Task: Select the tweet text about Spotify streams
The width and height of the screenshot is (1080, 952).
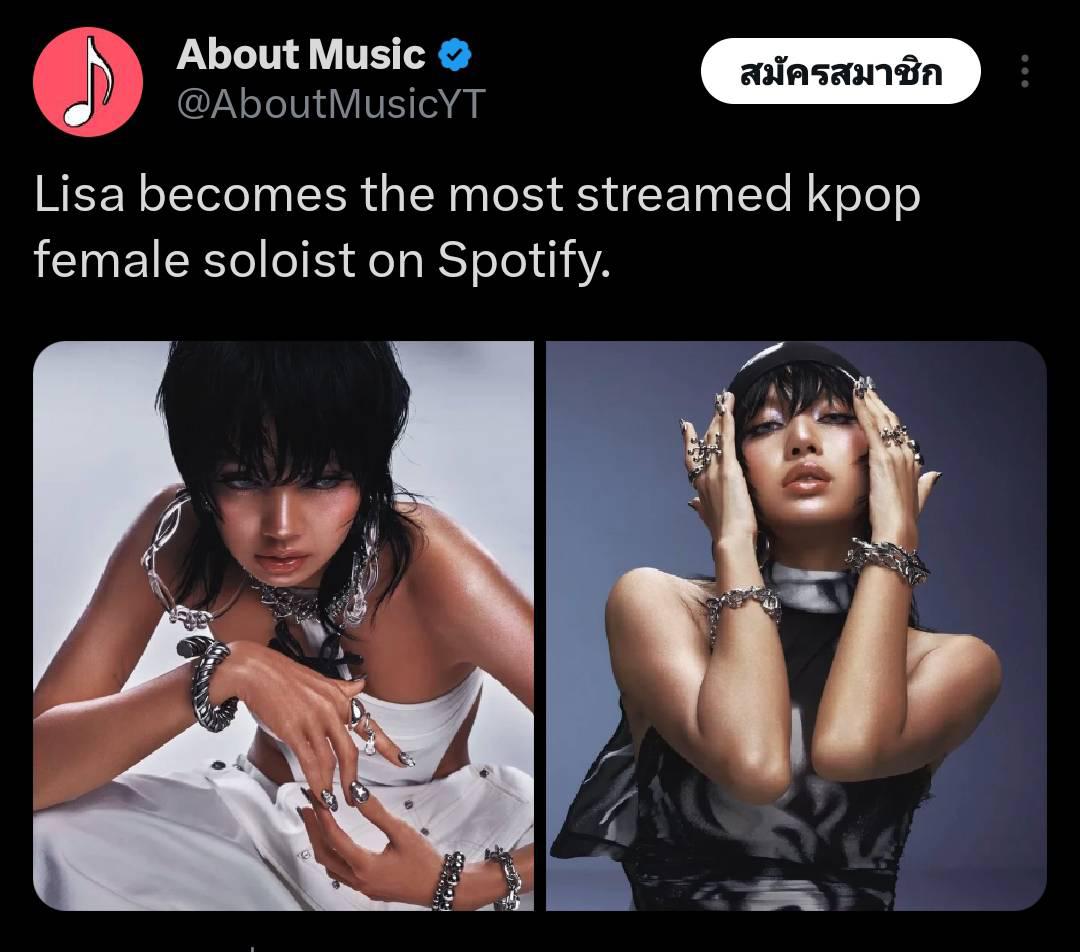Action: (x=477, y=227)
